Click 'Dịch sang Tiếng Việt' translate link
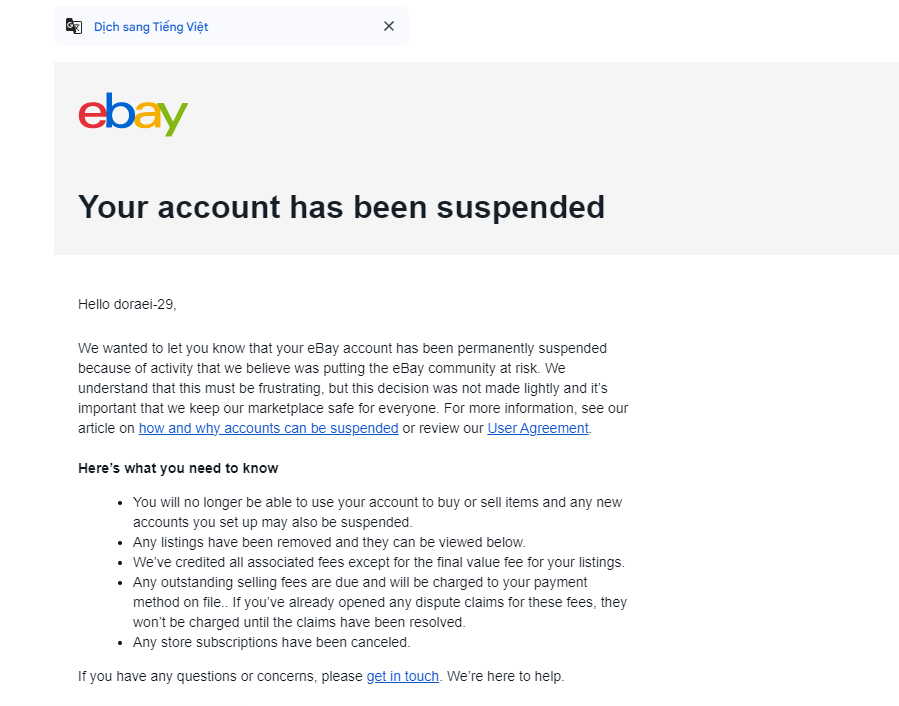Image resolution: width=899 pixels, height=706 pixels. (x=151, y=27)
